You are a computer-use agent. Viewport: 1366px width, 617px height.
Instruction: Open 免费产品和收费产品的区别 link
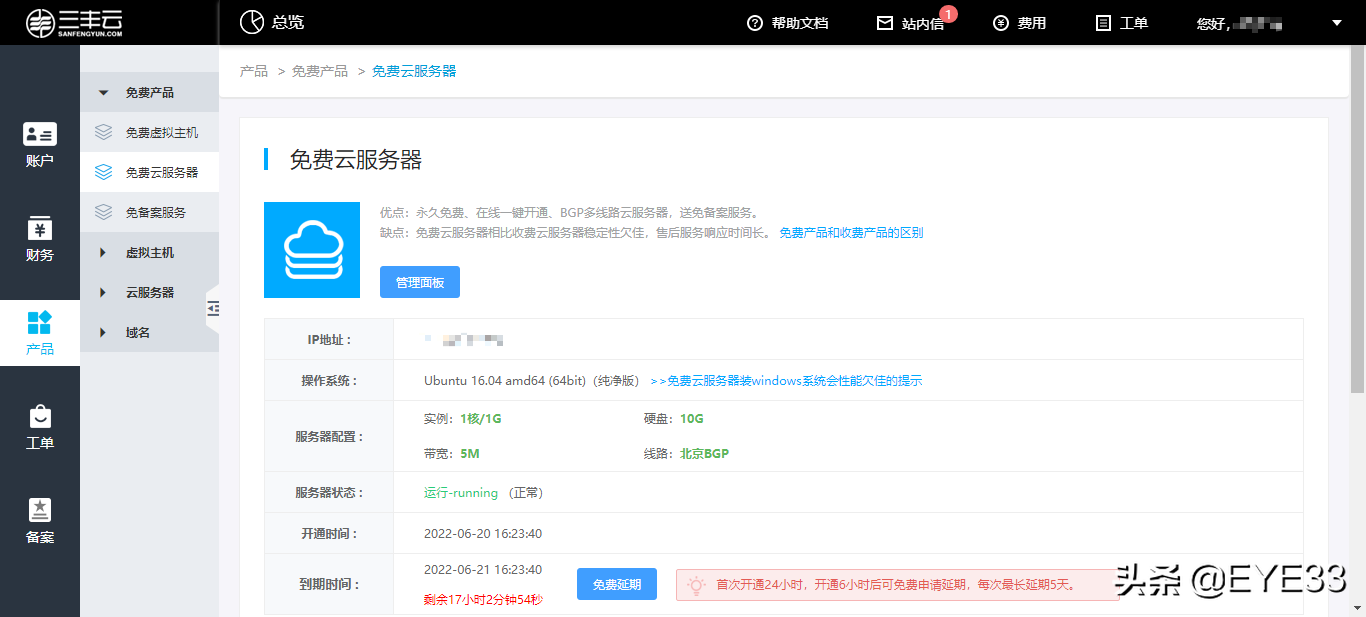851,233
